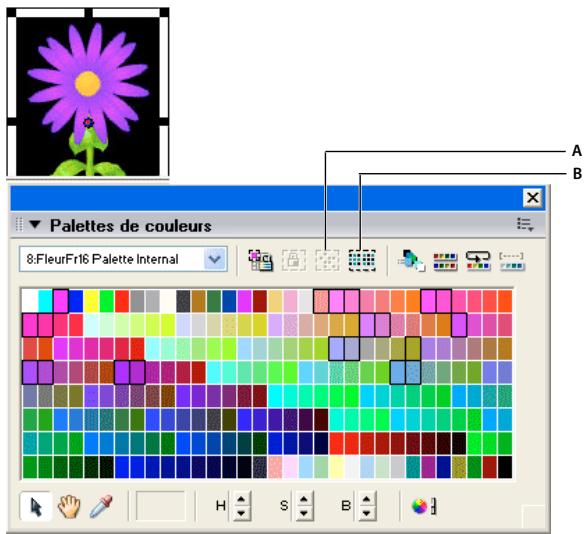Click the grayed-out Select Reserved Colors padlock icon
587x534 pixels.
tap(294, 260)
